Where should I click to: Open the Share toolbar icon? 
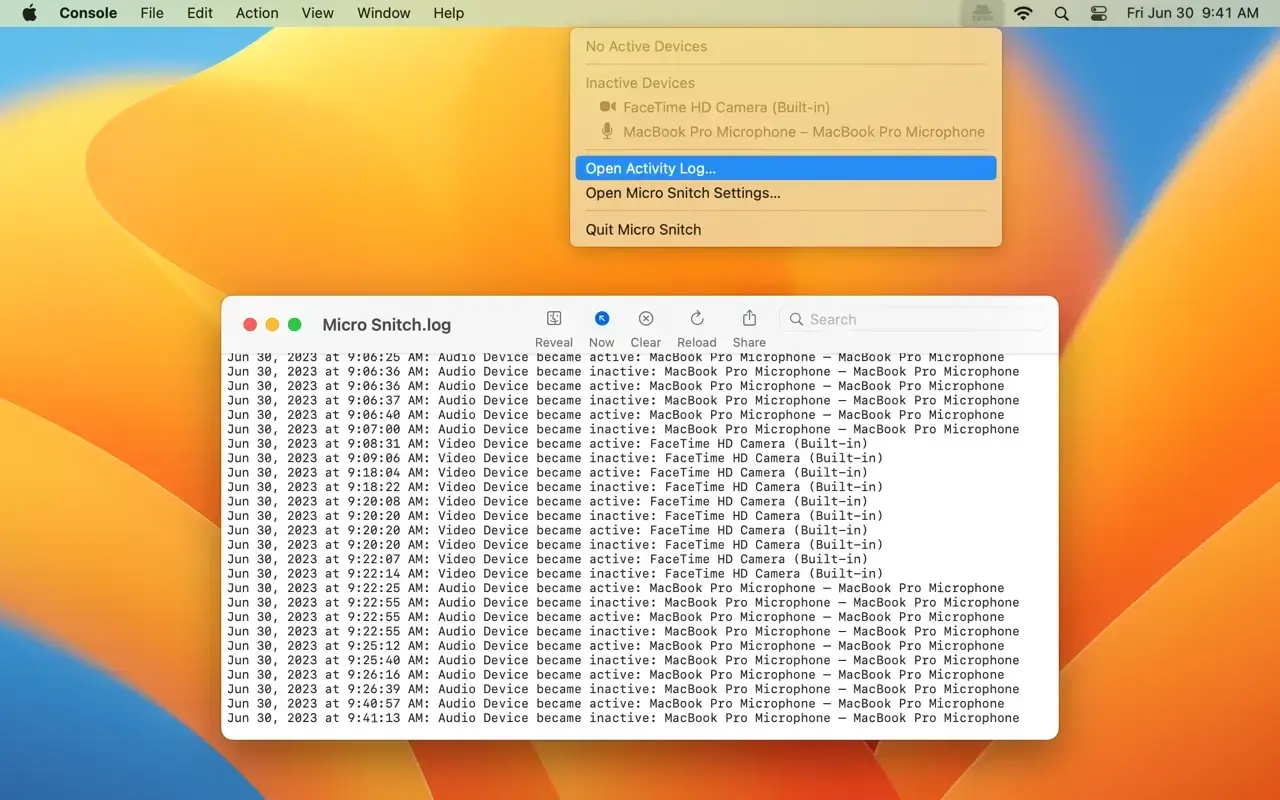pyautogui.click(x=749, y=319)
